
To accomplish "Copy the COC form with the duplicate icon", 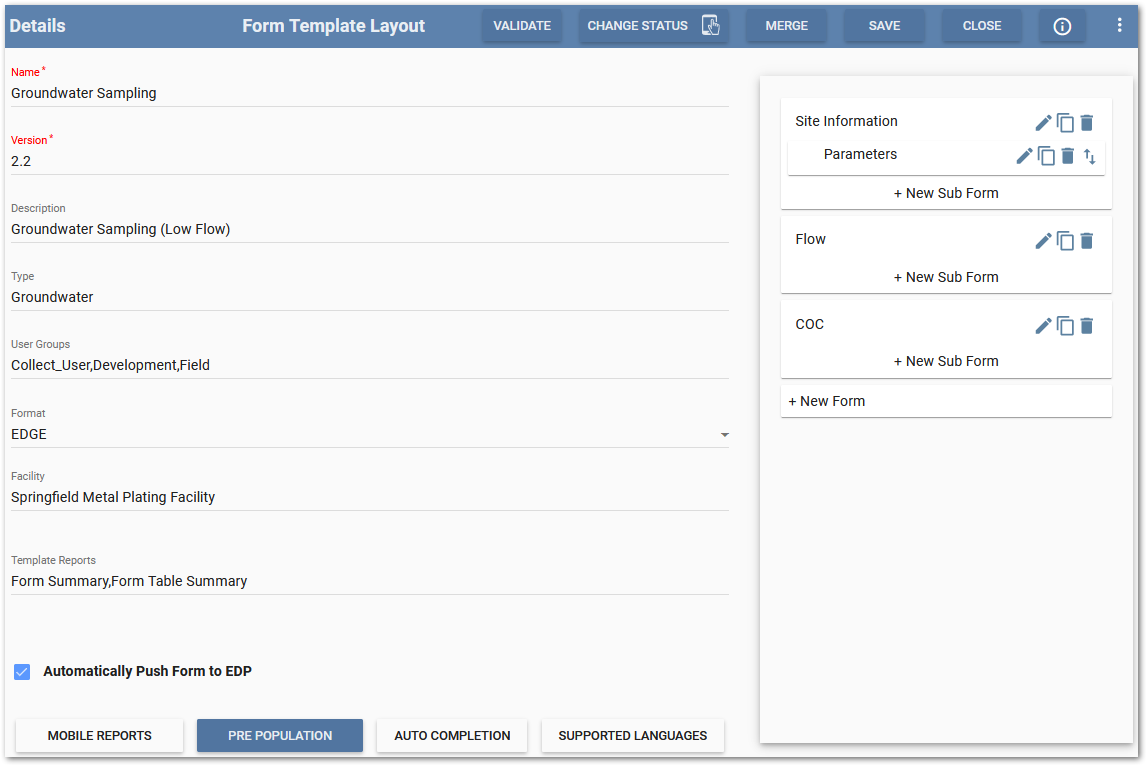I will [1065, 325].
